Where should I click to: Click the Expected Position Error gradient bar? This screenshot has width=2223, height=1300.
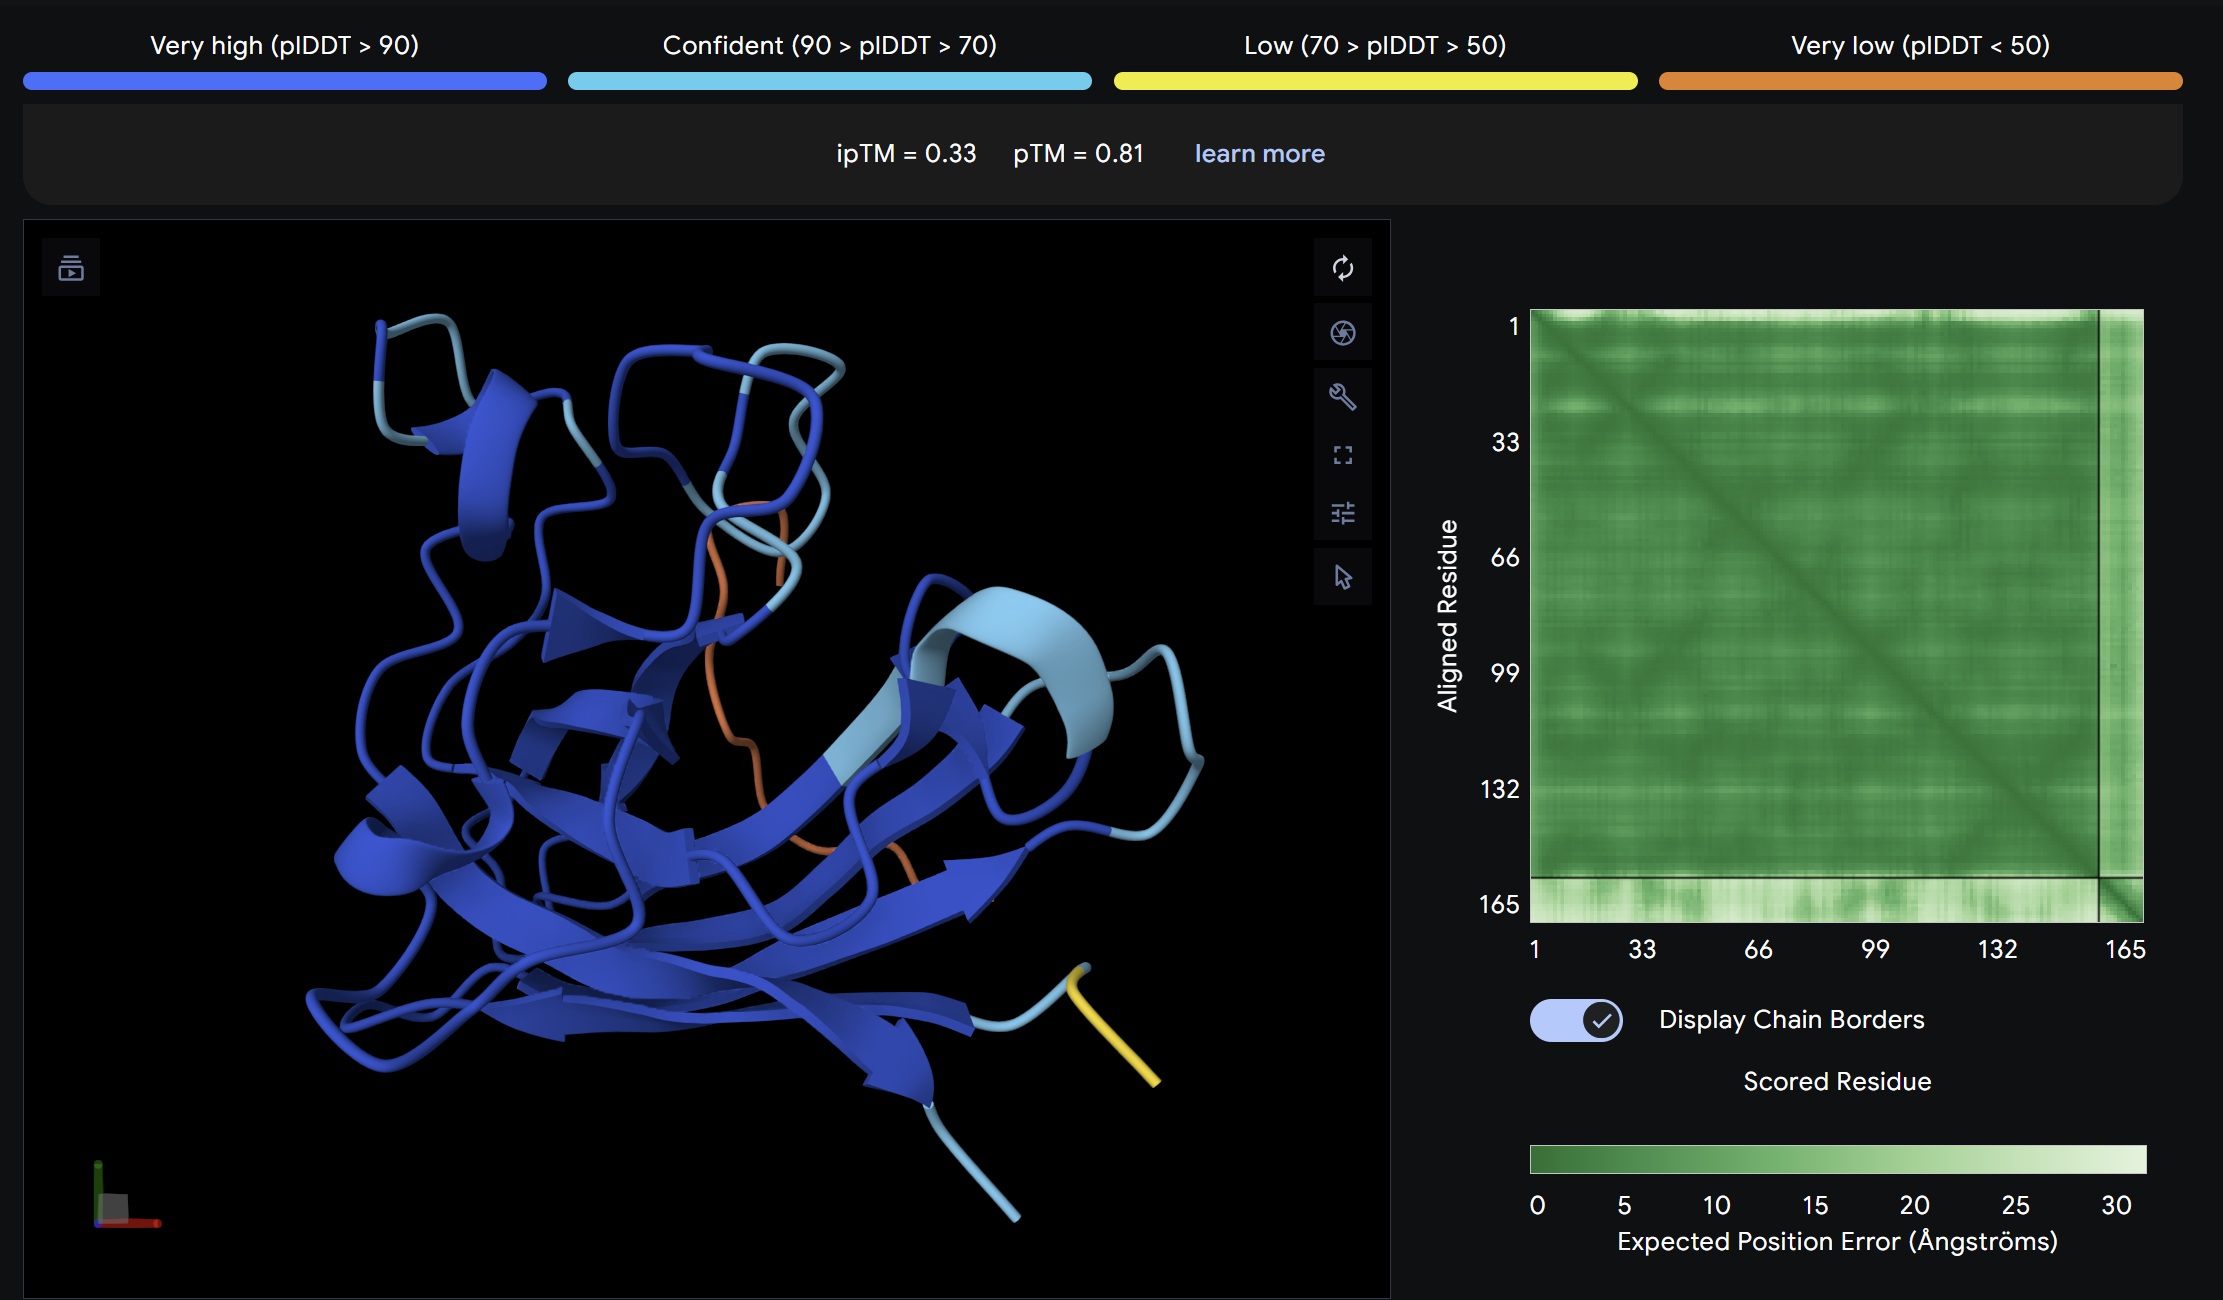point(1838,1159)
